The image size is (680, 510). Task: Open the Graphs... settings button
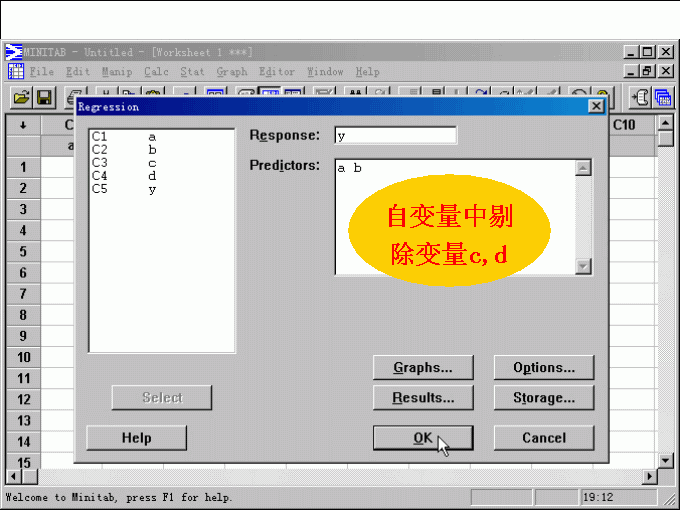coord(422,368)
